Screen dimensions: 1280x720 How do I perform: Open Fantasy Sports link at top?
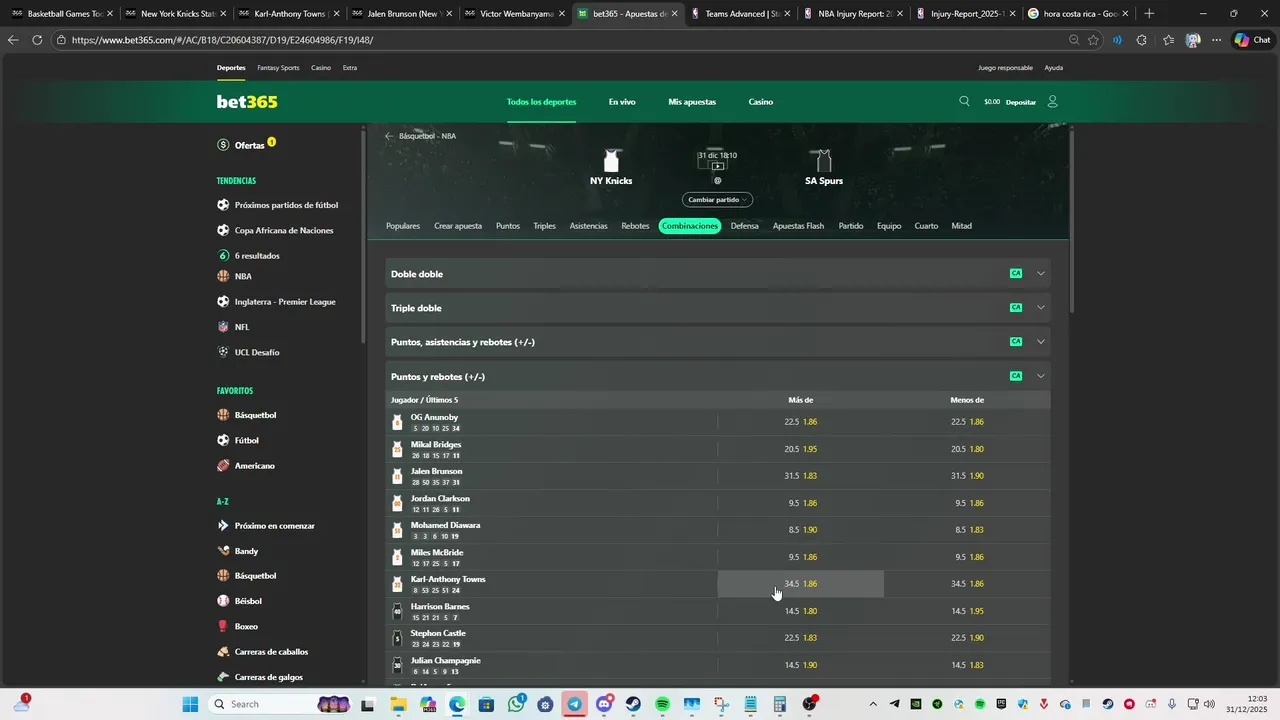pyautogui.click(x=278, y=68)
